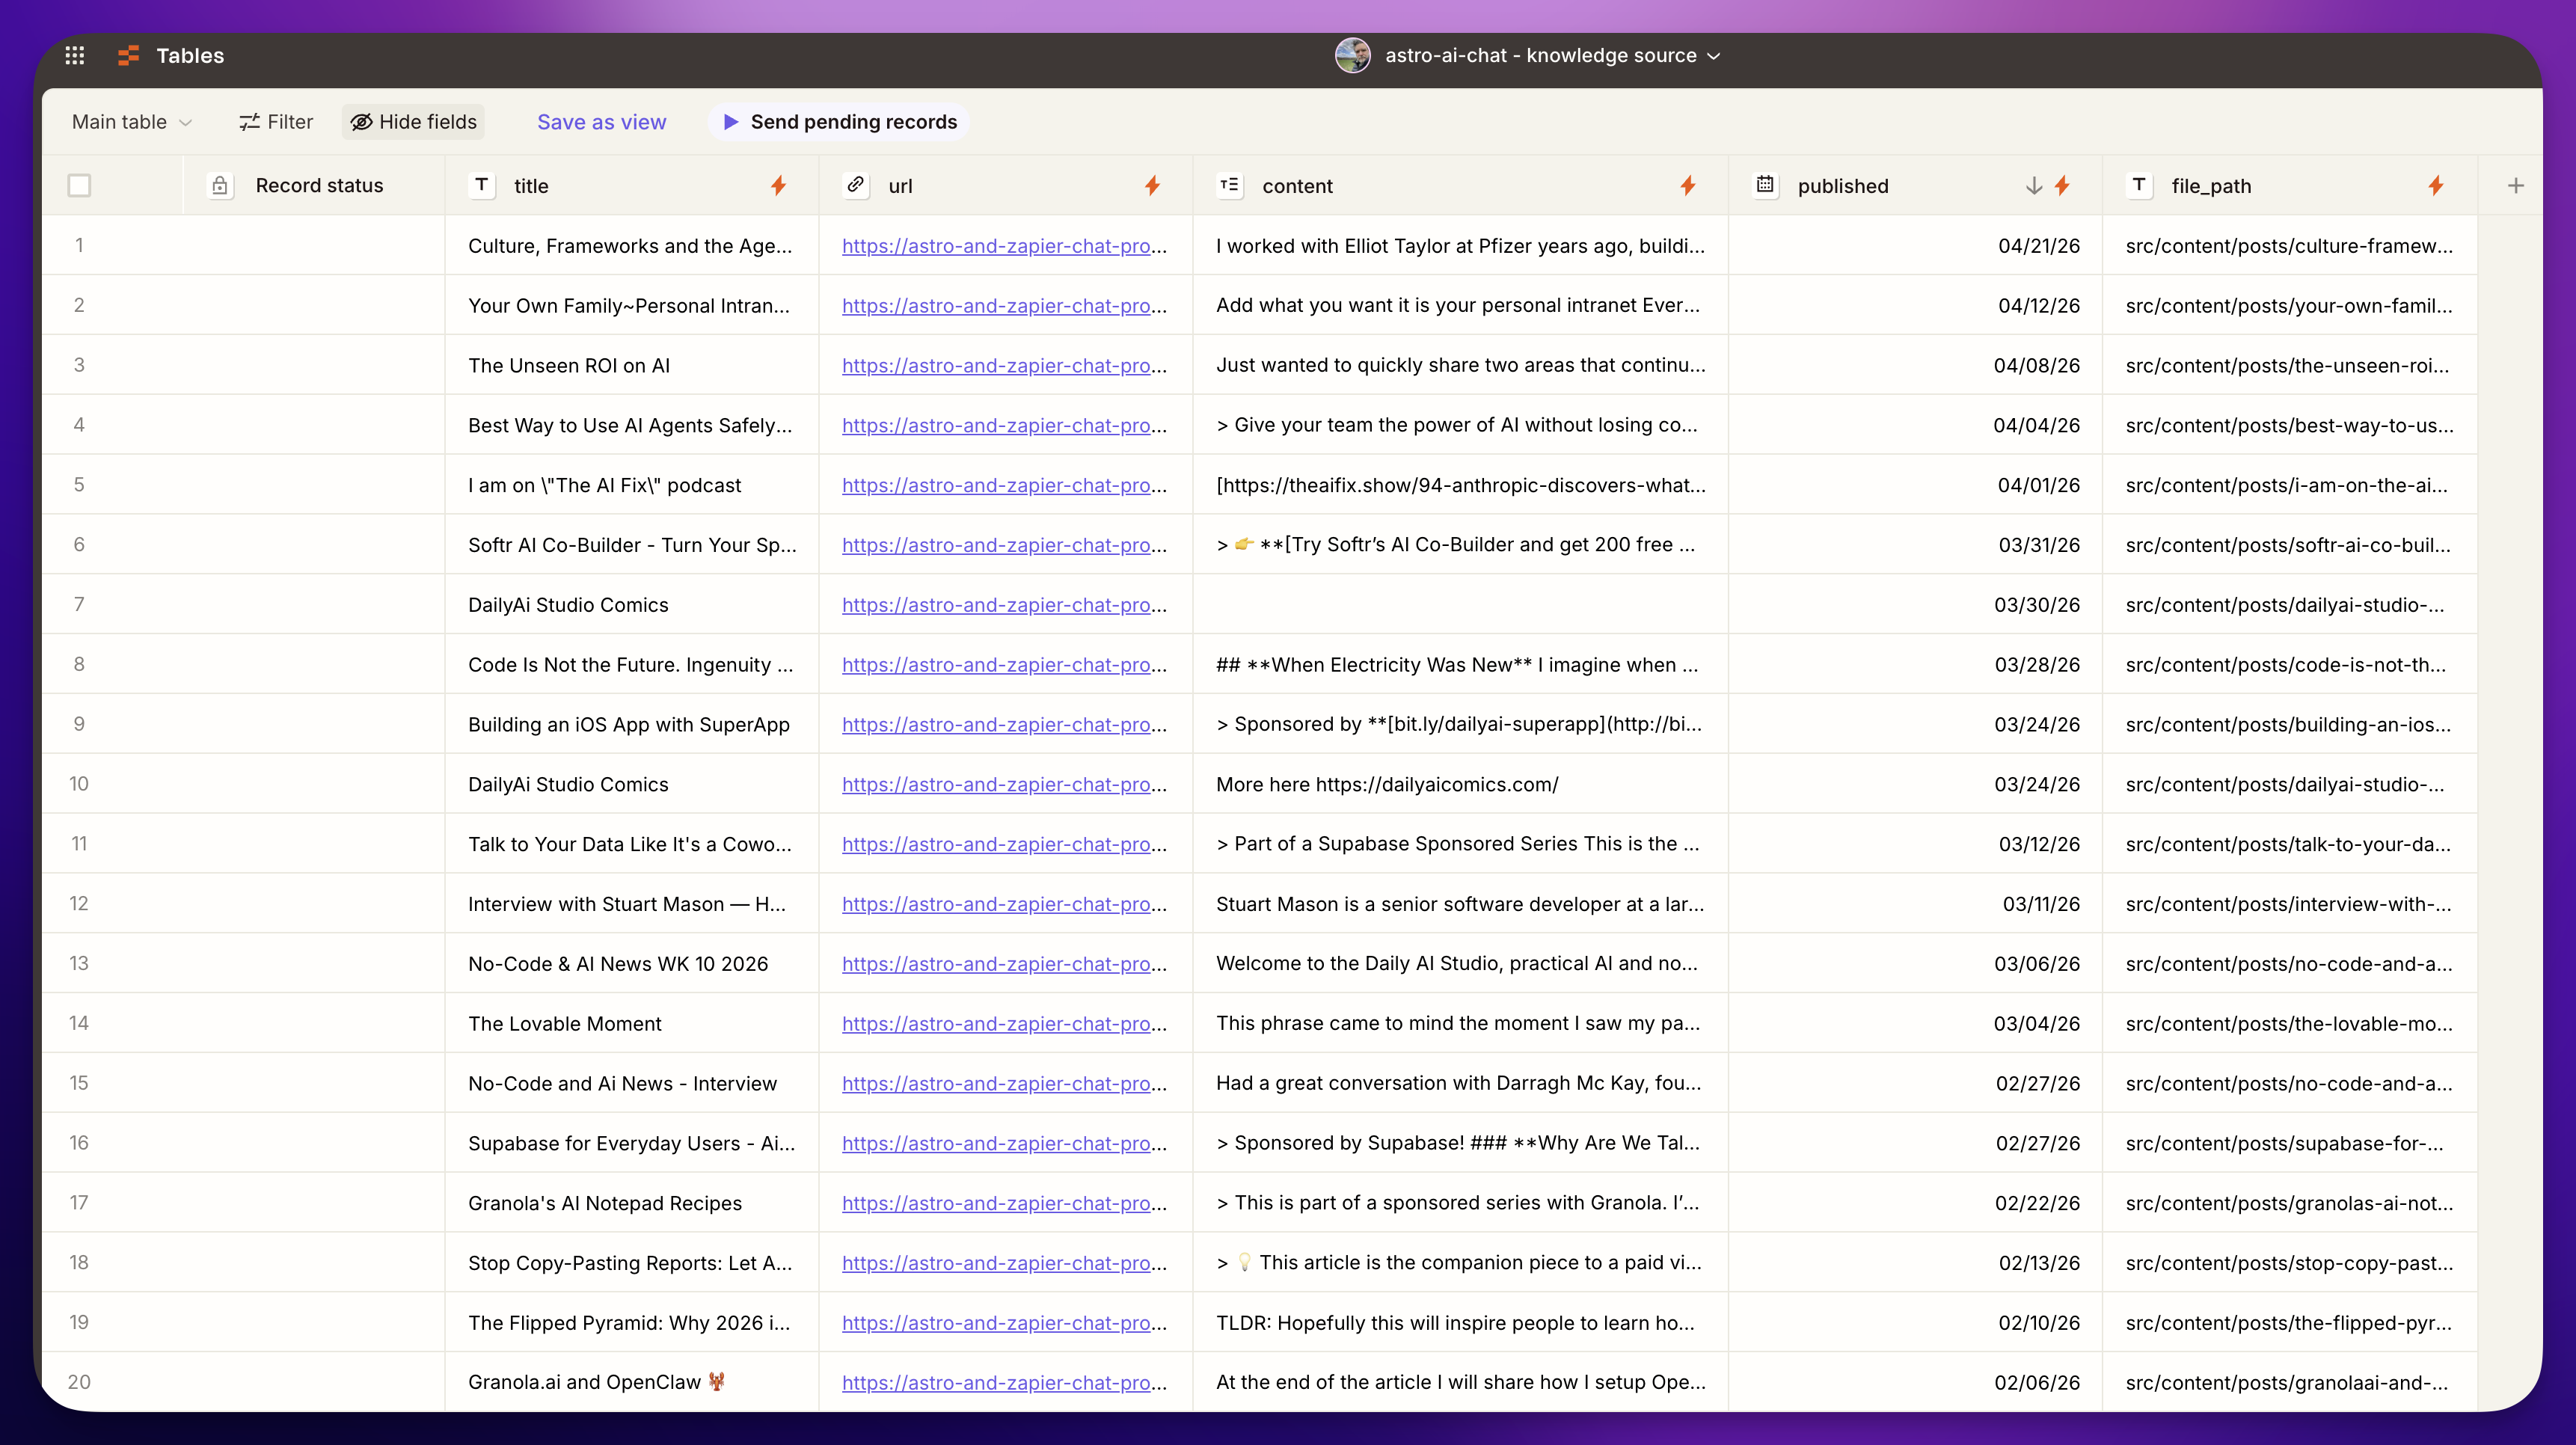
Task: Click the lightning bolt in title column
Action: pos(778,186)
